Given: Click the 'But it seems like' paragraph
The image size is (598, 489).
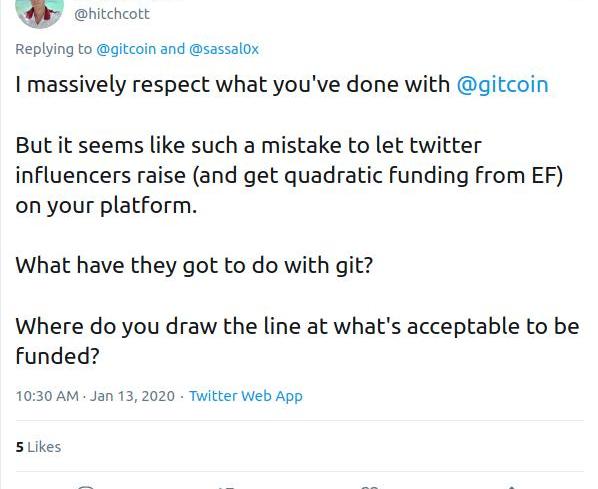Looking at the screenshot, I should (289, 175).
